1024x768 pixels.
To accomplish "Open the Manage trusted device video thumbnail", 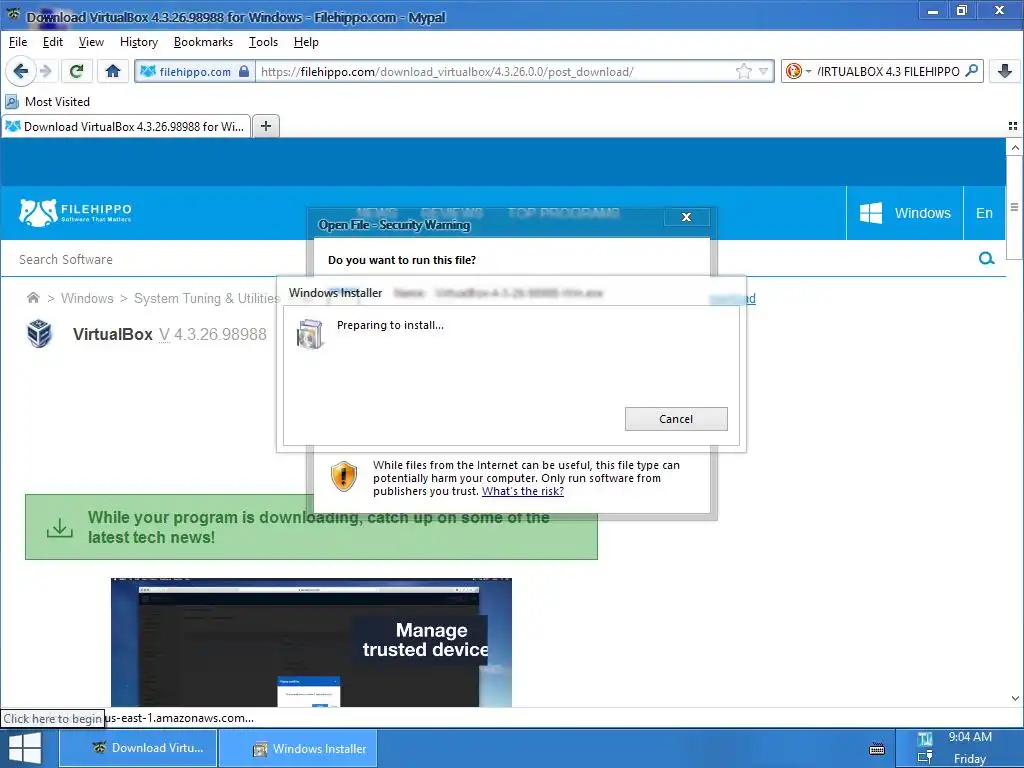I will pos(311,642).
